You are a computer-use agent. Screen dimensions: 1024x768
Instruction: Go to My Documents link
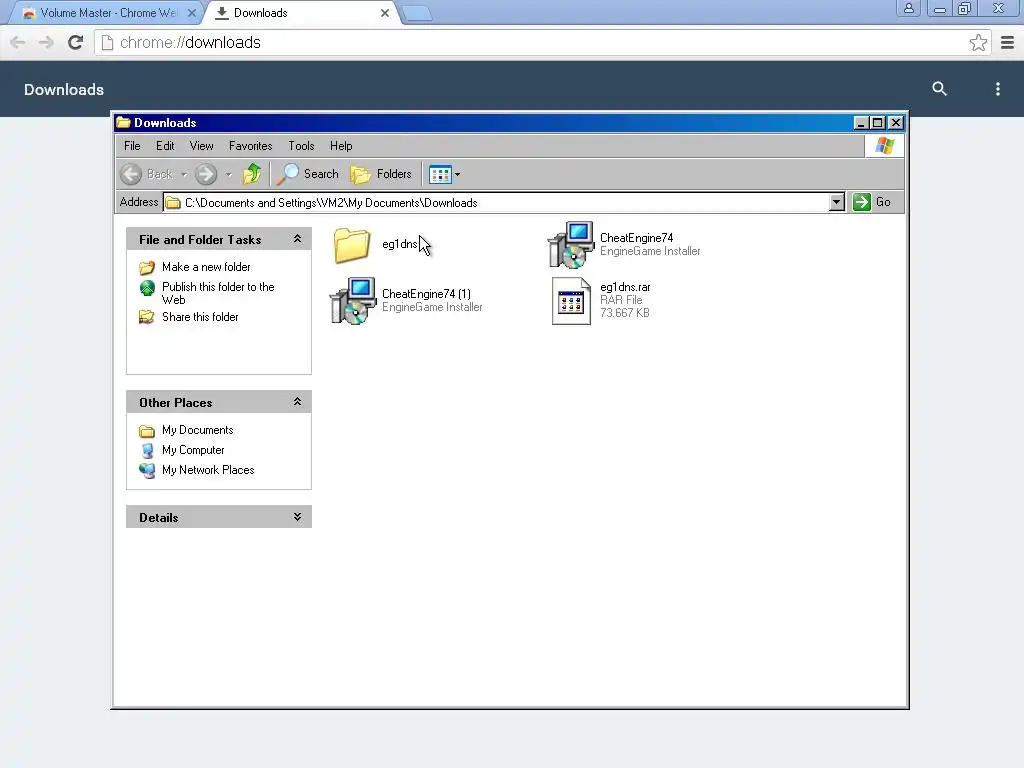[197, 430]
